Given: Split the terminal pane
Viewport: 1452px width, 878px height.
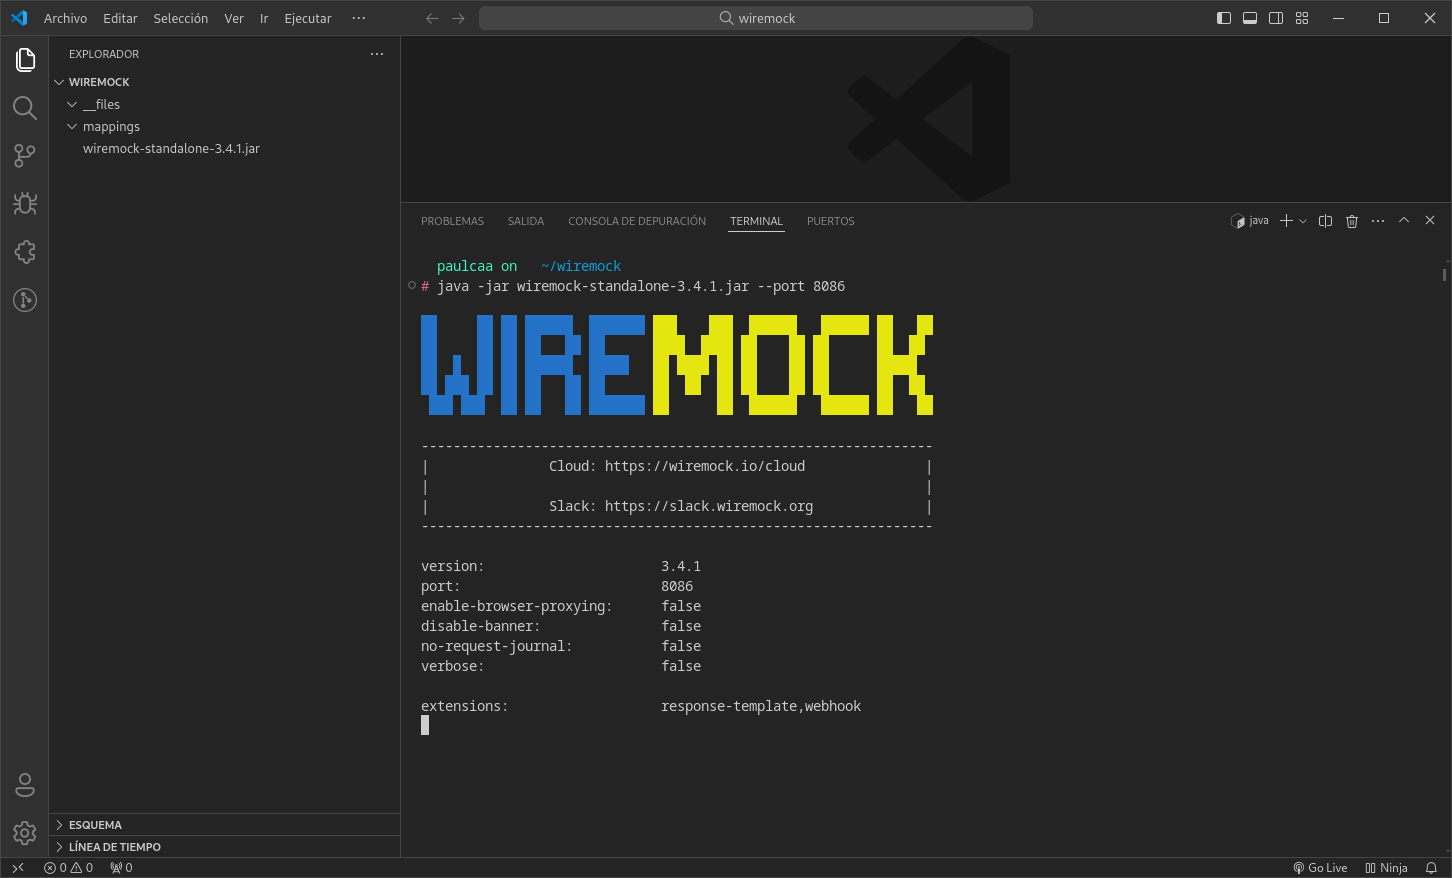Looking at the screenshot, I should [x=1325, y=221].
